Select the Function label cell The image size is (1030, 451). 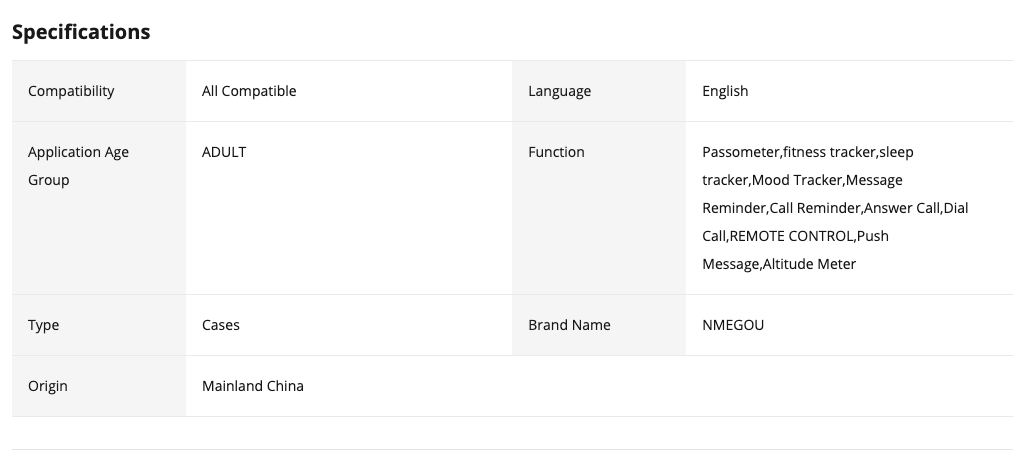(556, 152)
